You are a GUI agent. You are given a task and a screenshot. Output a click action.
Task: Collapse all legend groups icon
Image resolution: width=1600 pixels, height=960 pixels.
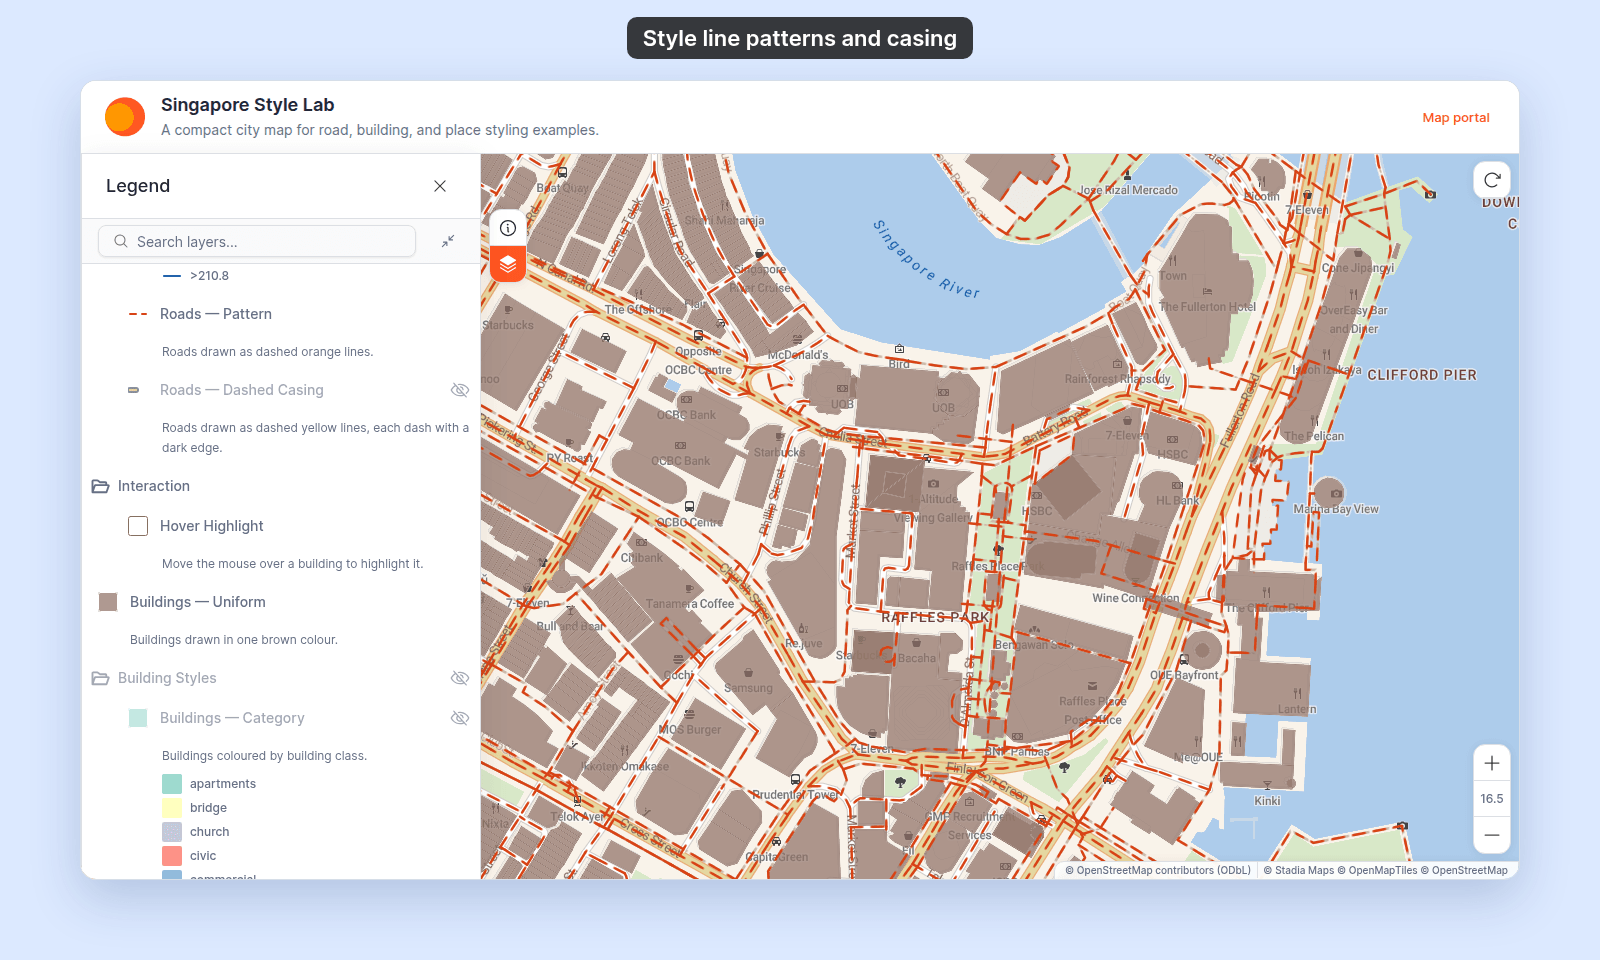coord(448,241)
